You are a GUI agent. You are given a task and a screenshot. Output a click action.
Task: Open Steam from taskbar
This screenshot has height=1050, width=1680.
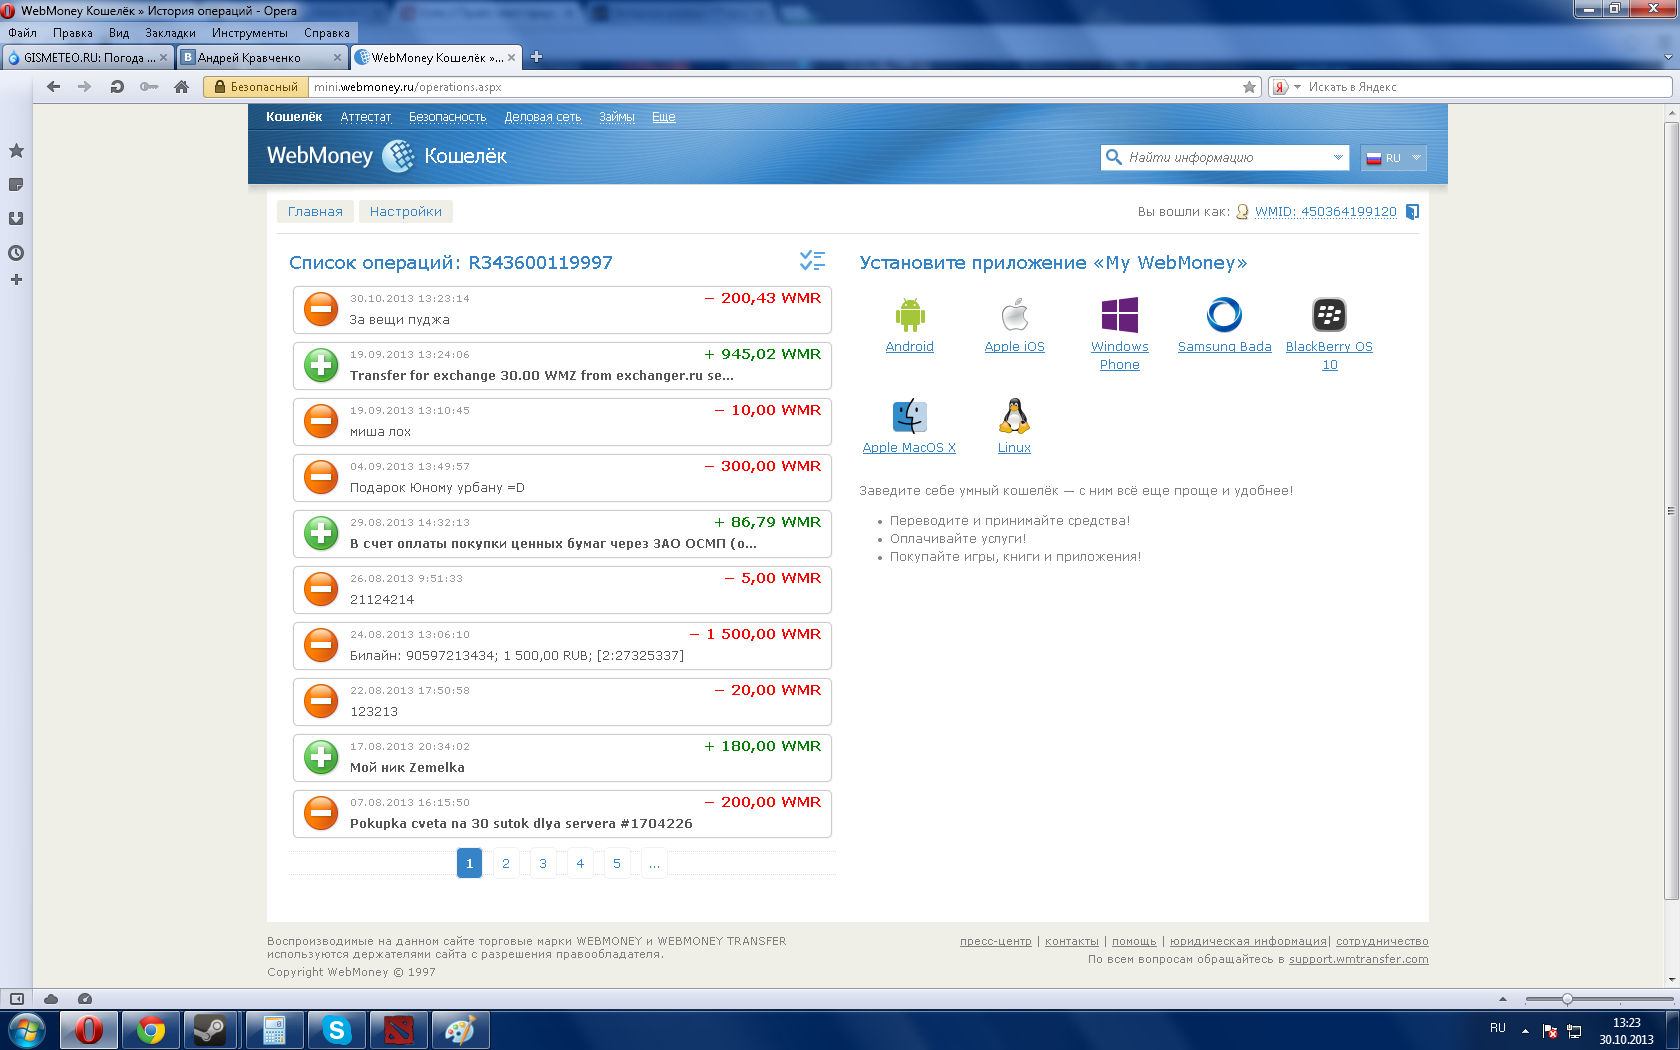click(x=210, y=1030)
